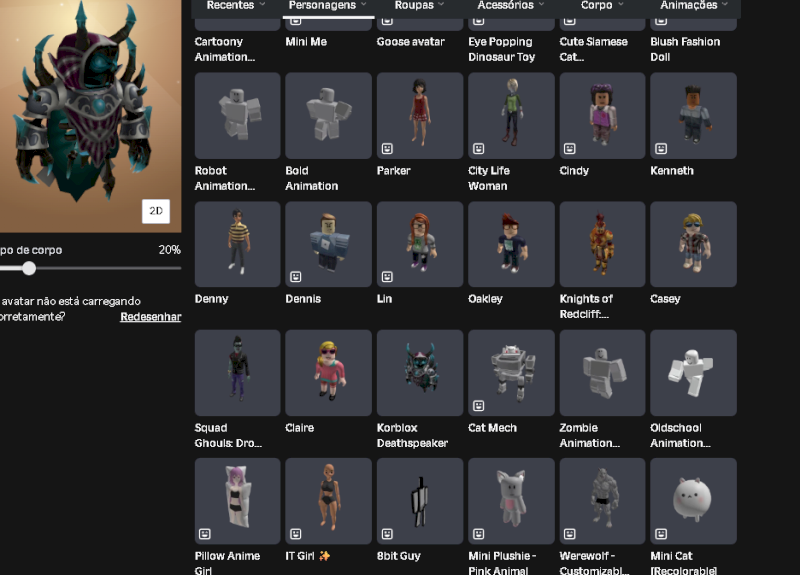Click bundle icon on Parker tile

click(x=387, y=148)
